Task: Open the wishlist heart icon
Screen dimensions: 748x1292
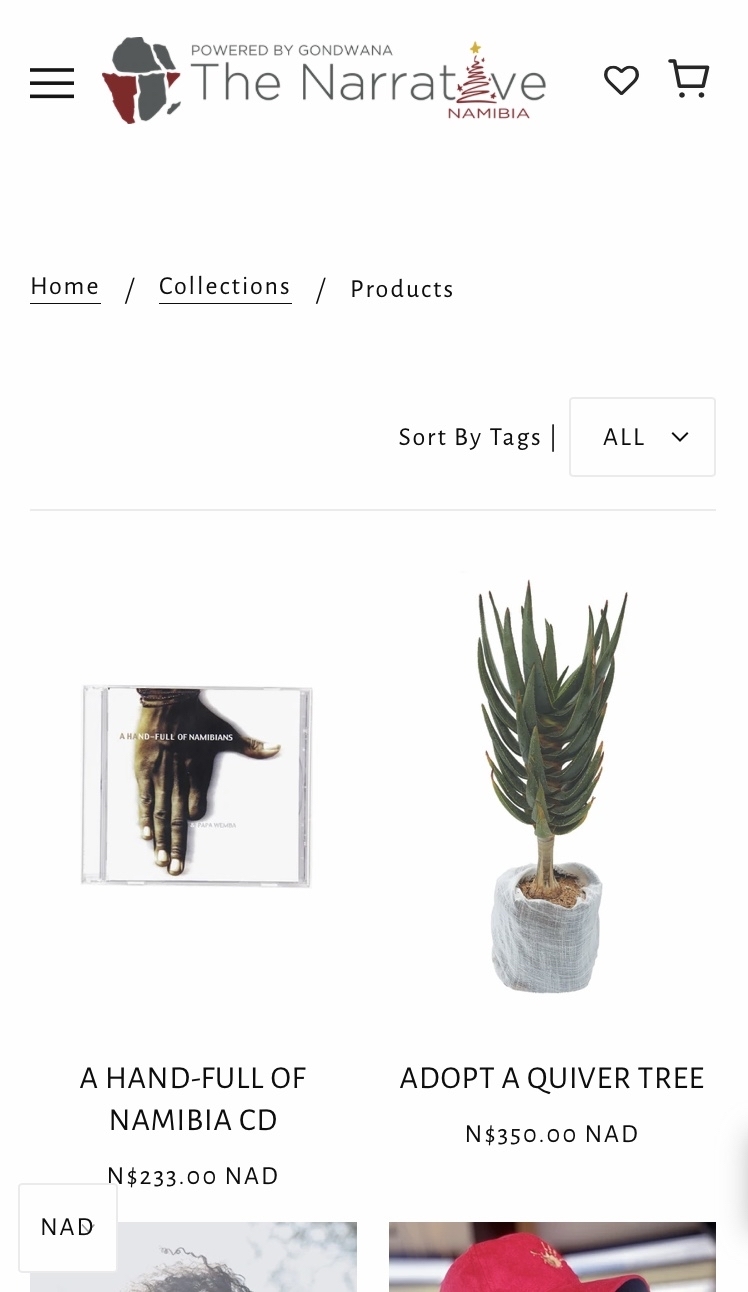Action: [621, 80]
